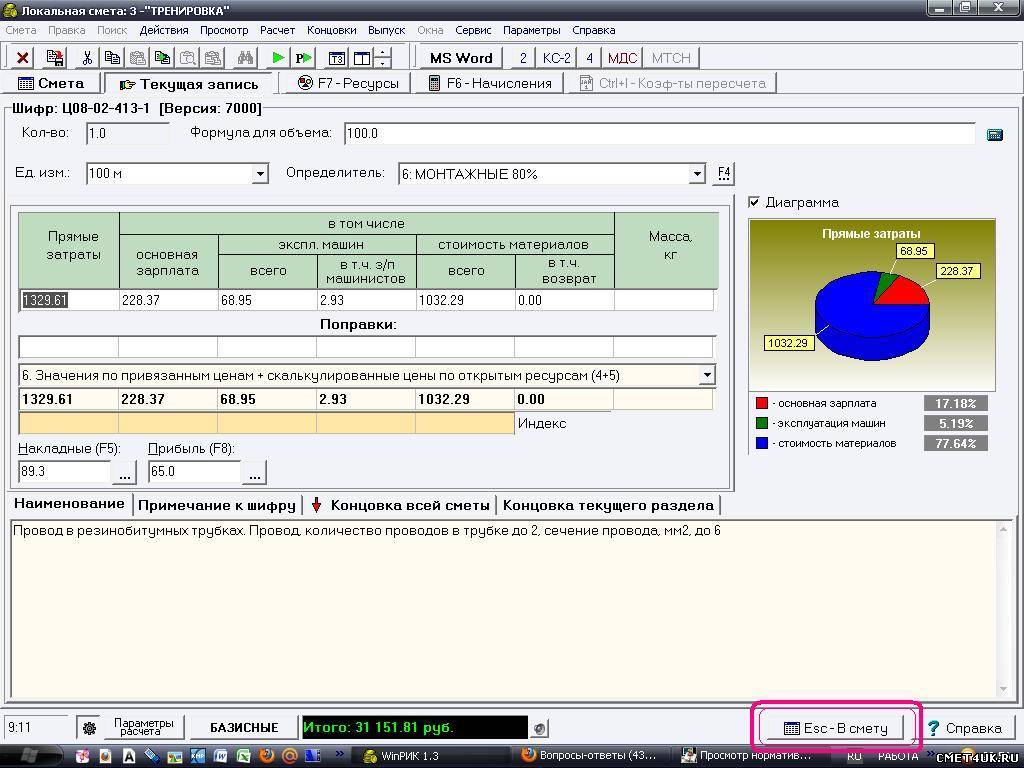The image size is (1024, 768).
Task: Click the red X delete icon in toolbar
Action: (22, 58)
